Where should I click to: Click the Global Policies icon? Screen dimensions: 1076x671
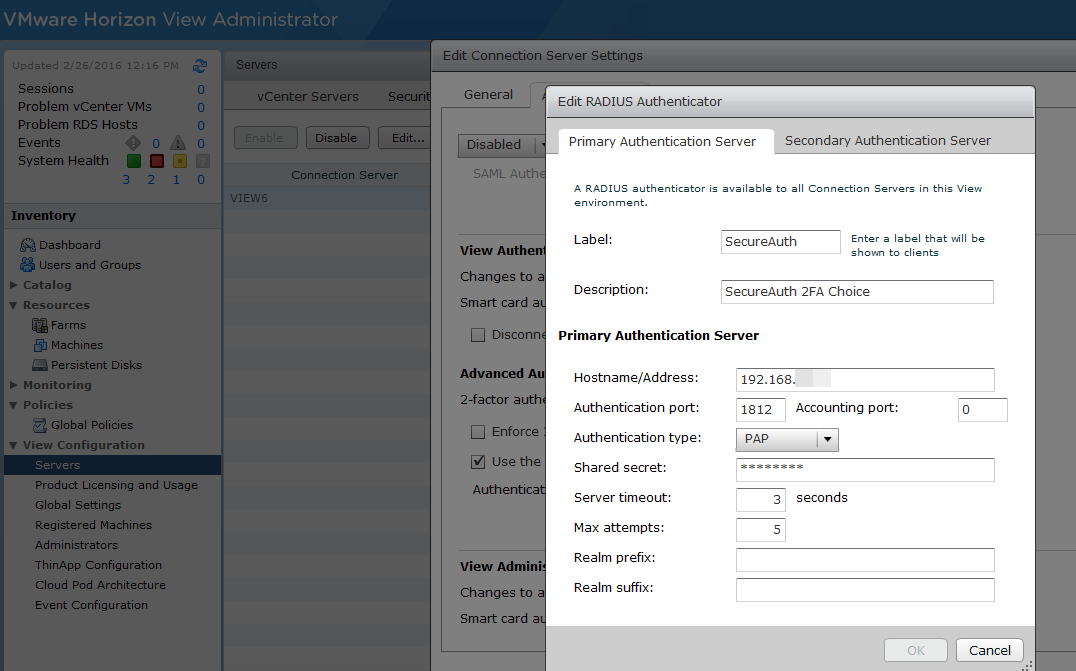coord(40,425)
